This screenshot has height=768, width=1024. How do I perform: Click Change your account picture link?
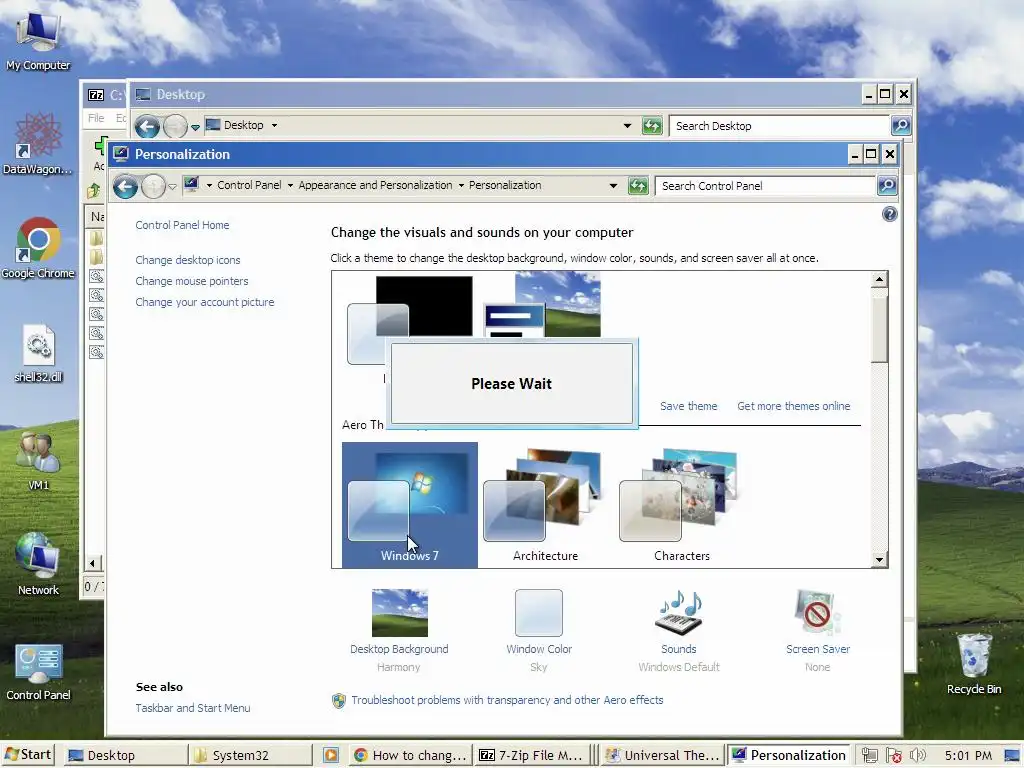[204, 302]
